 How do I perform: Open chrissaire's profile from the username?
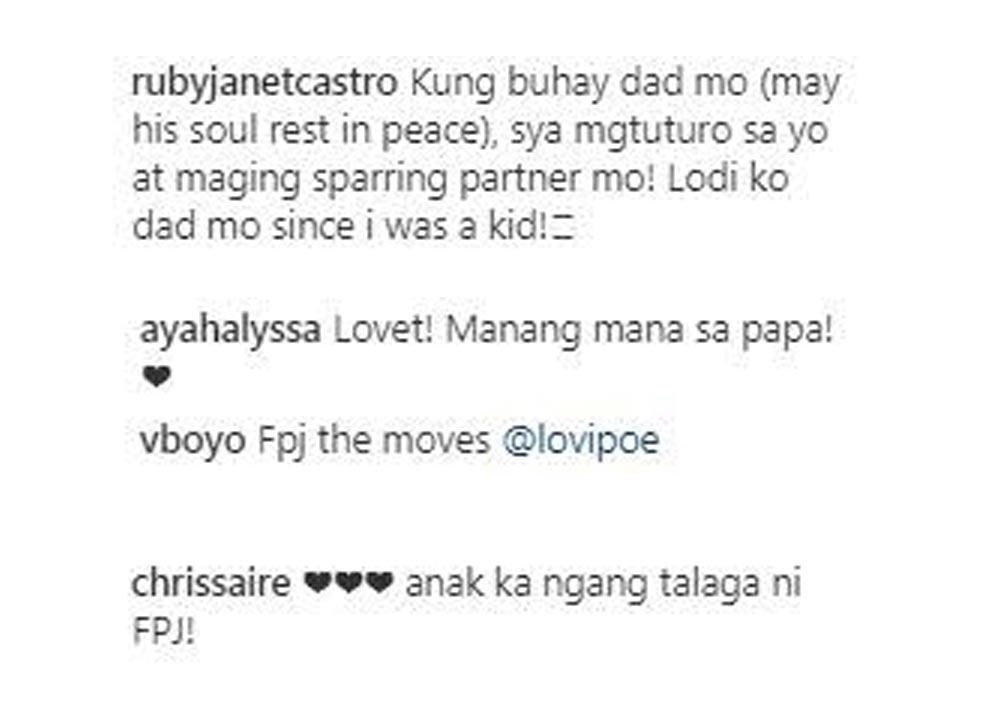(x=210, y=583)
